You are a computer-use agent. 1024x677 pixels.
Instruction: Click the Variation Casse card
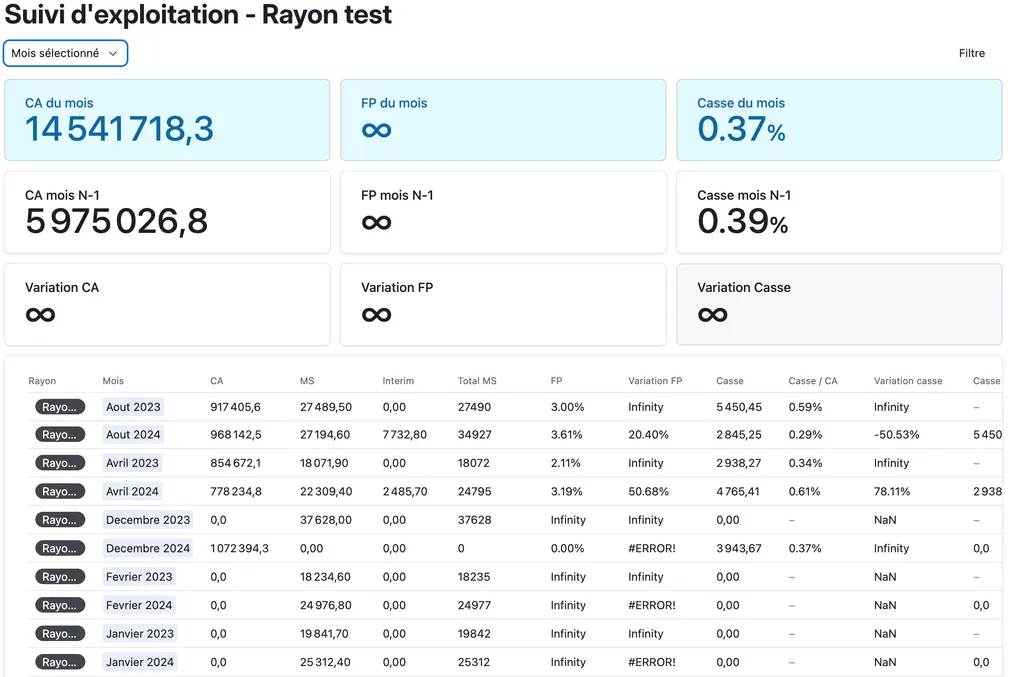point(839,304)
